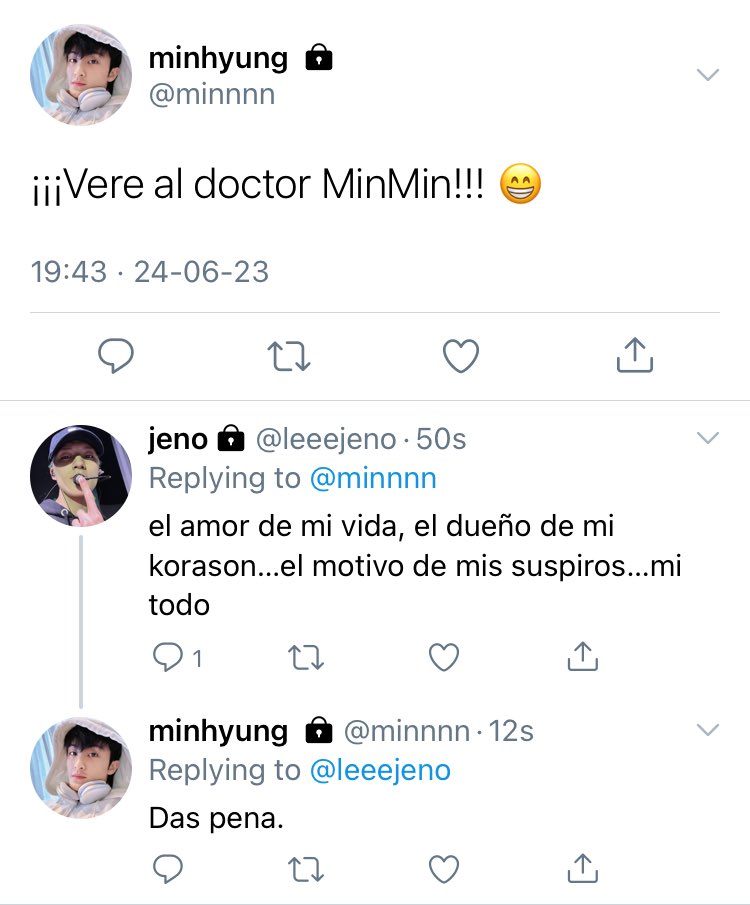Image resolution: width=750 pixels, height=905 pixels.
Task: Share minhyung's main tweet
Action: [635, 355]
